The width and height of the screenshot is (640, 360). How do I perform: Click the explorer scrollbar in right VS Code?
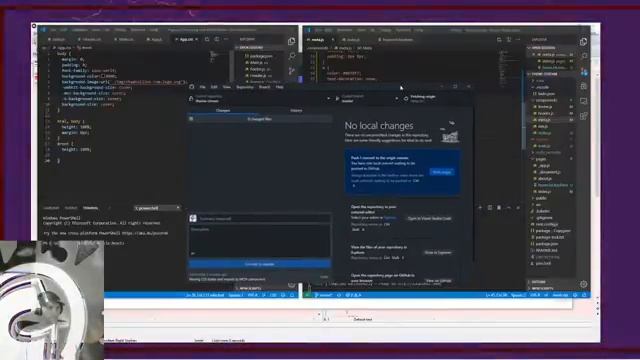524,108
